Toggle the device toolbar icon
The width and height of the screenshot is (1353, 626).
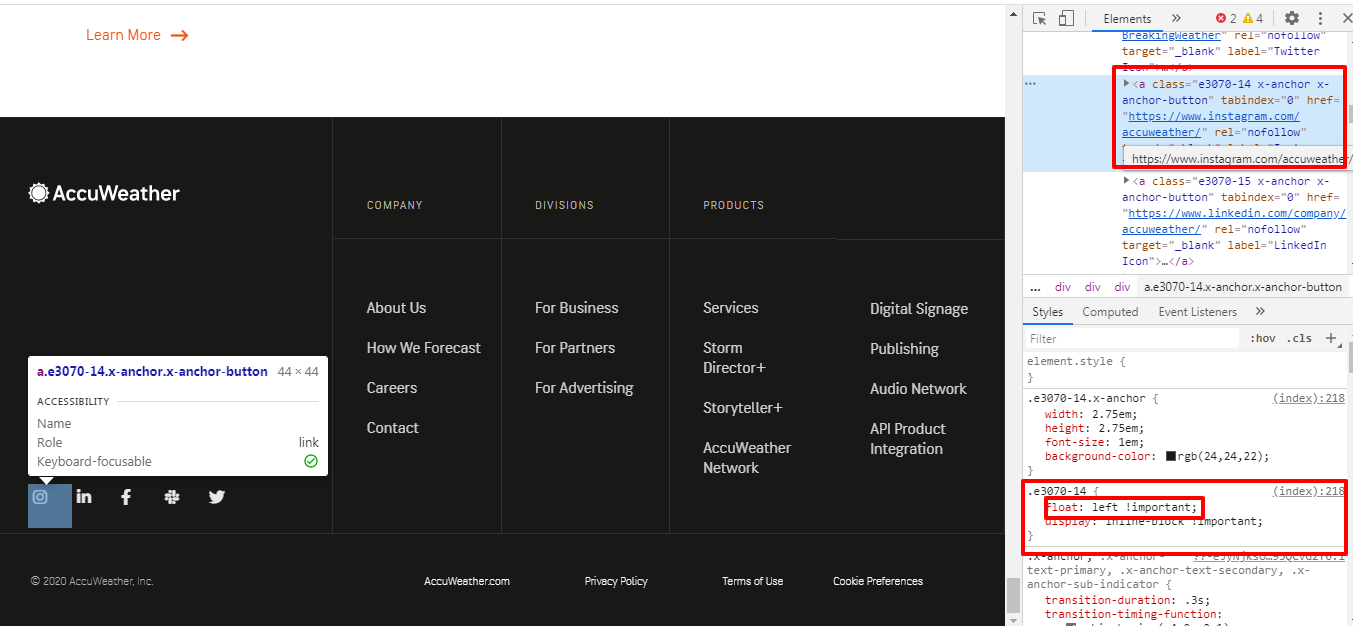click(x=1066, y=18)
